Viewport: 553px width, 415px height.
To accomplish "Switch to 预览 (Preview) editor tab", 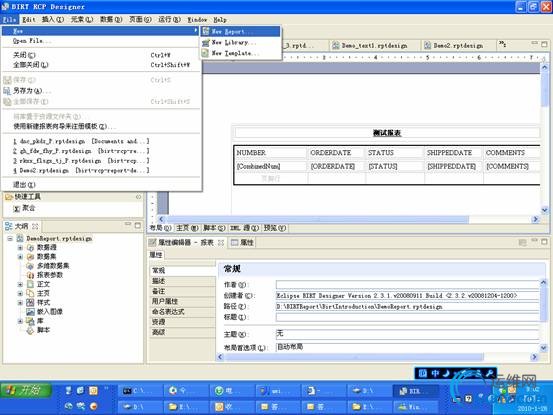I will [x=275, y=228].
